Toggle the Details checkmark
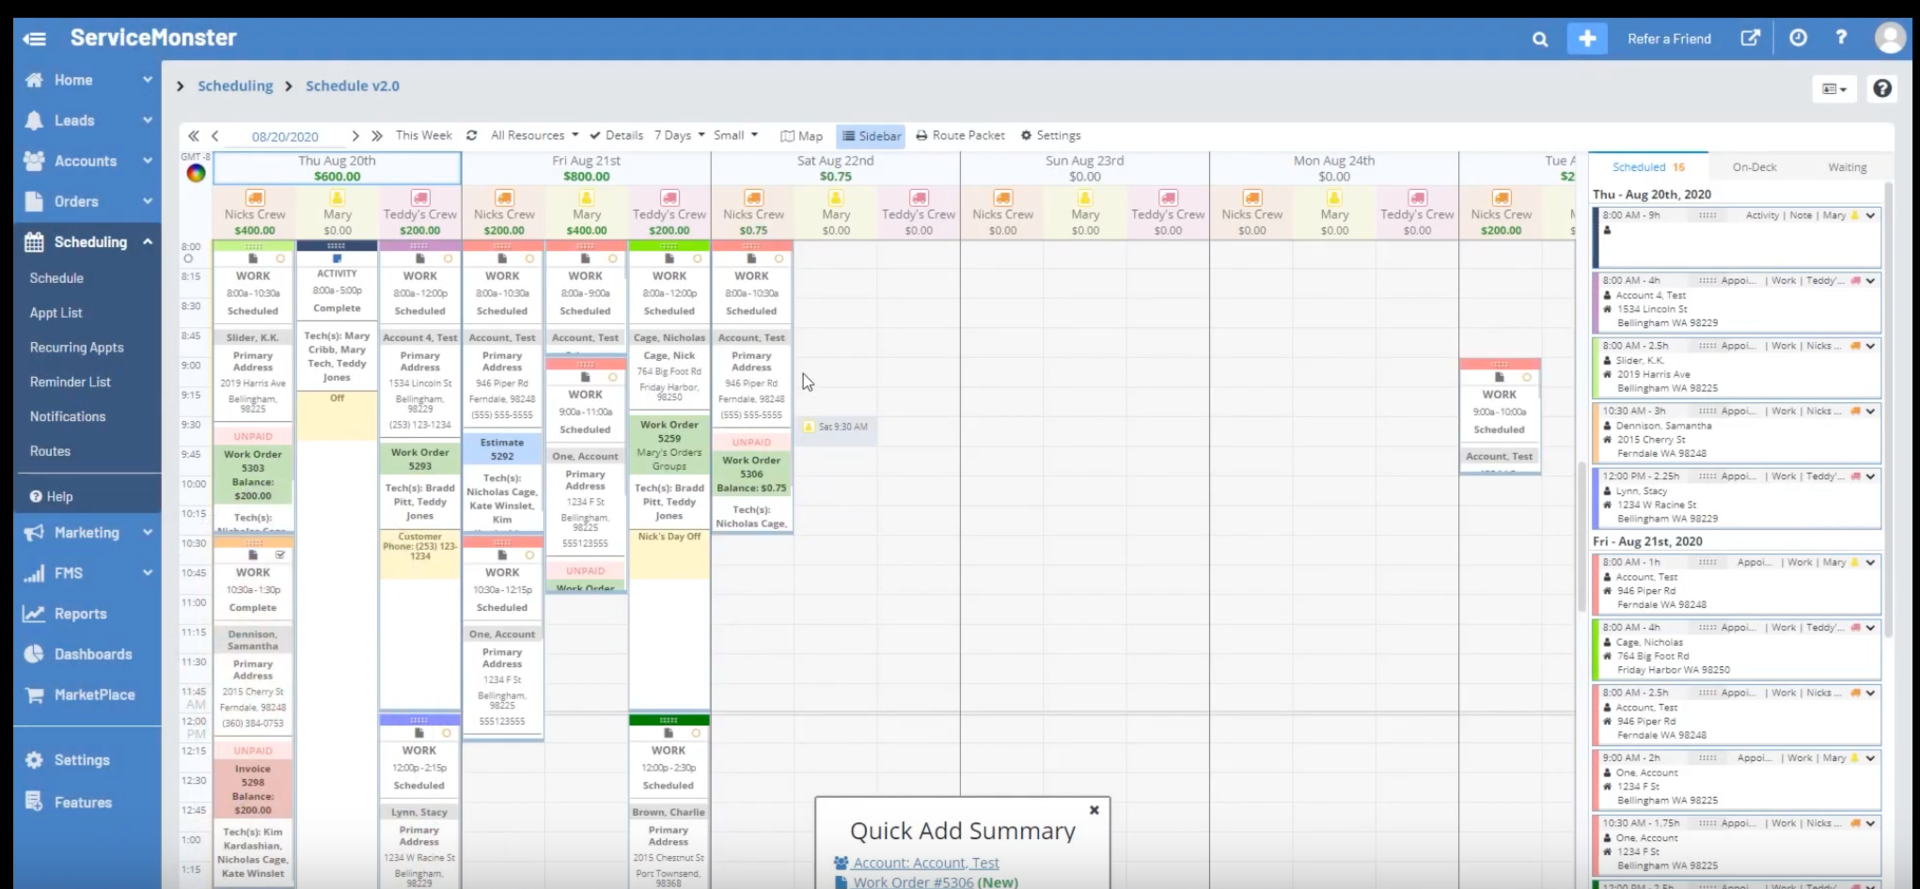The width and height of the screenshot is (1920, 889). click(x=616, y=136)
